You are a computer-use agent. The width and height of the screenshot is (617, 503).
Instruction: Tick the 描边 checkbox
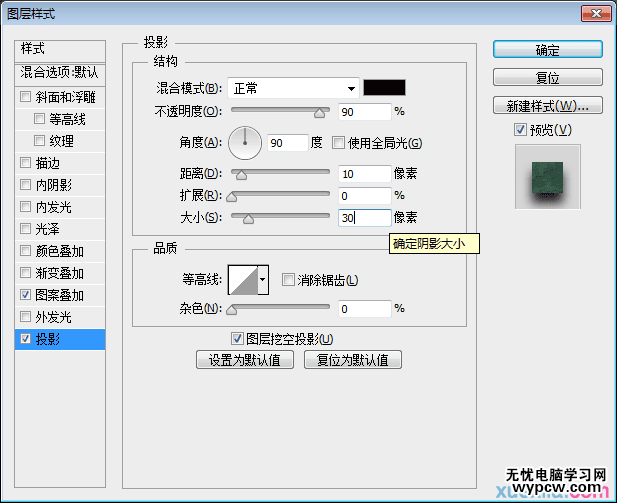(25, 163)
